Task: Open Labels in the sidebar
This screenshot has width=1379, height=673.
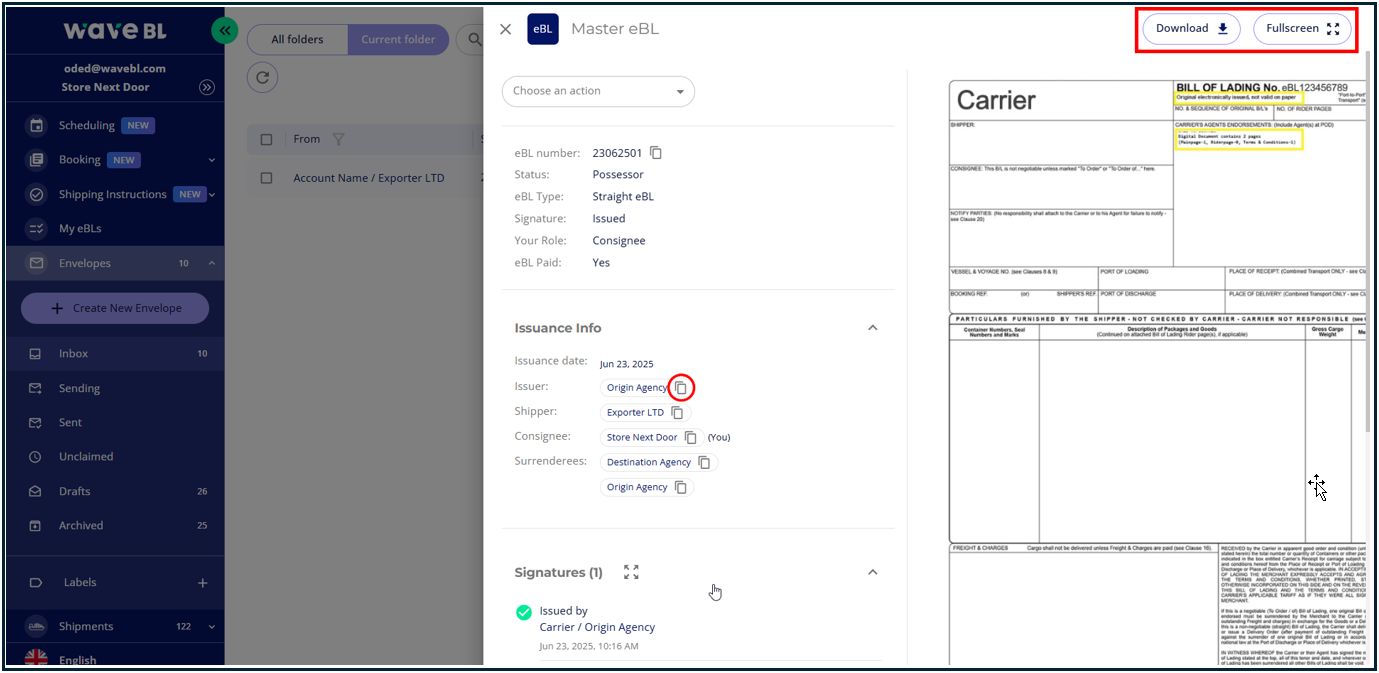Action: [x=80, y=582]
